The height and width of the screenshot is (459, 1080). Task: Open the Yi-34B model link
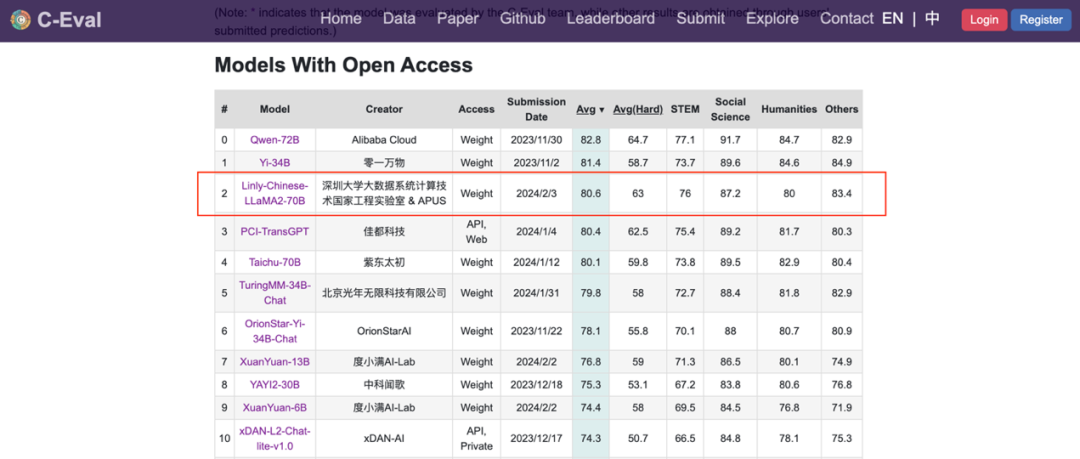[x=274, y=163]
